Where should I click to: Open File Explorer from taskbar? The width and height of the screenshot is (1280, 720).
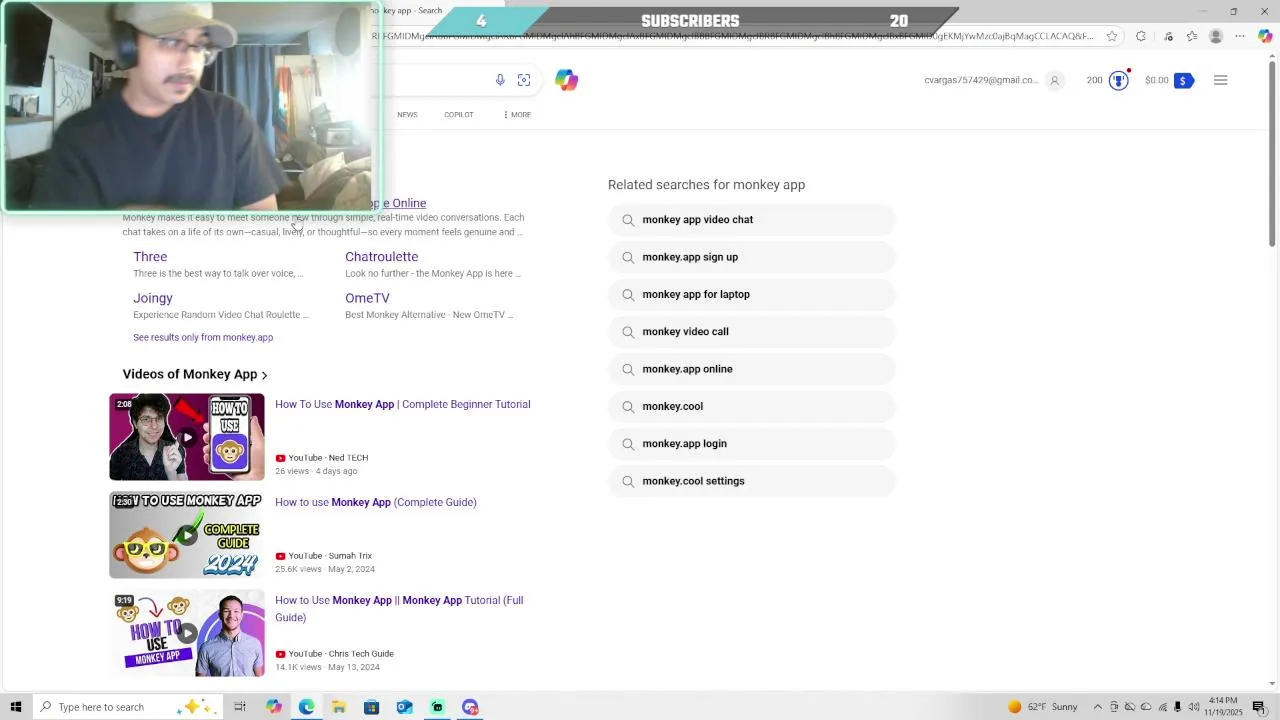click(x=339, y=707)
